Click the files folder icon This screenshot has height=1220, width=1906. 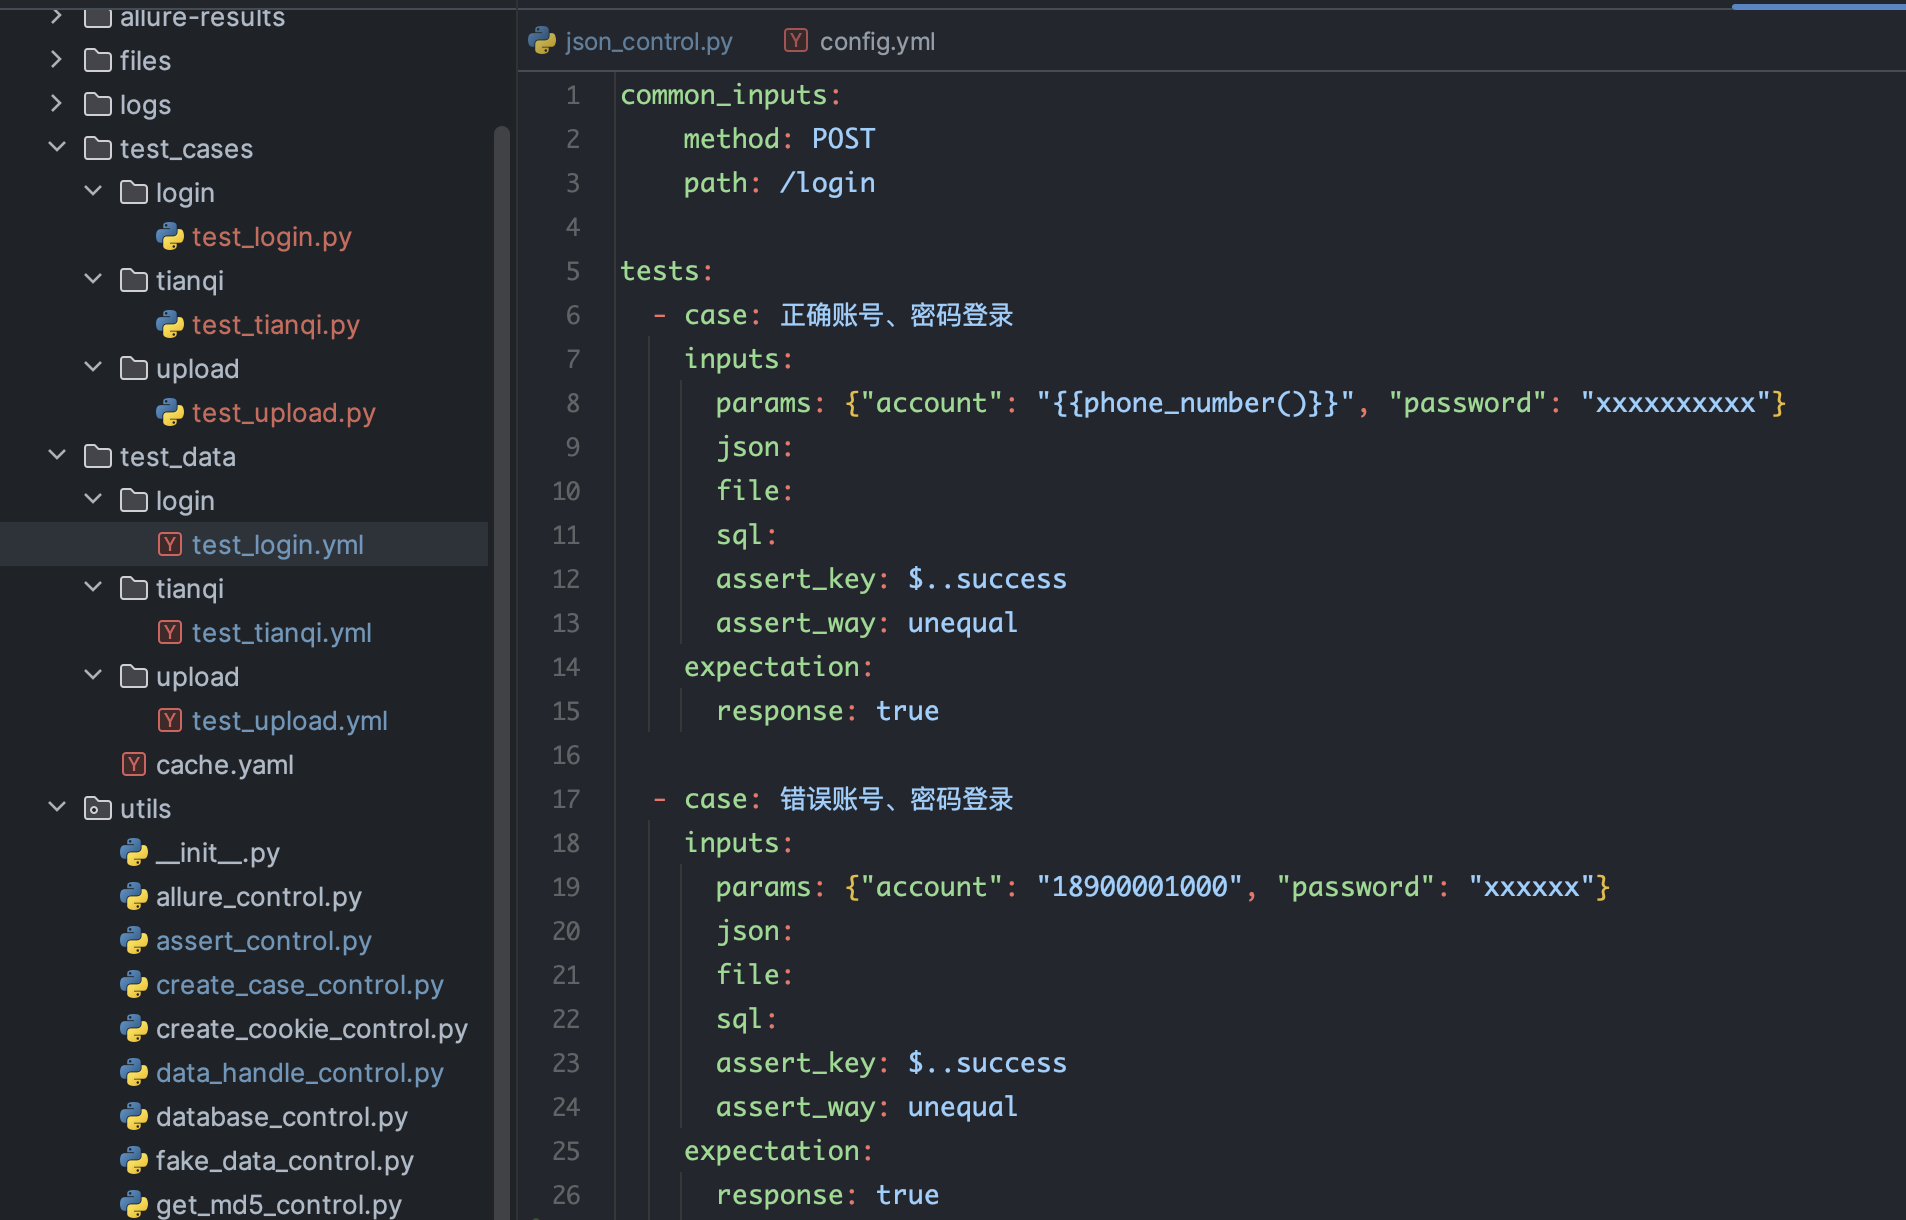tap(98, 60)
